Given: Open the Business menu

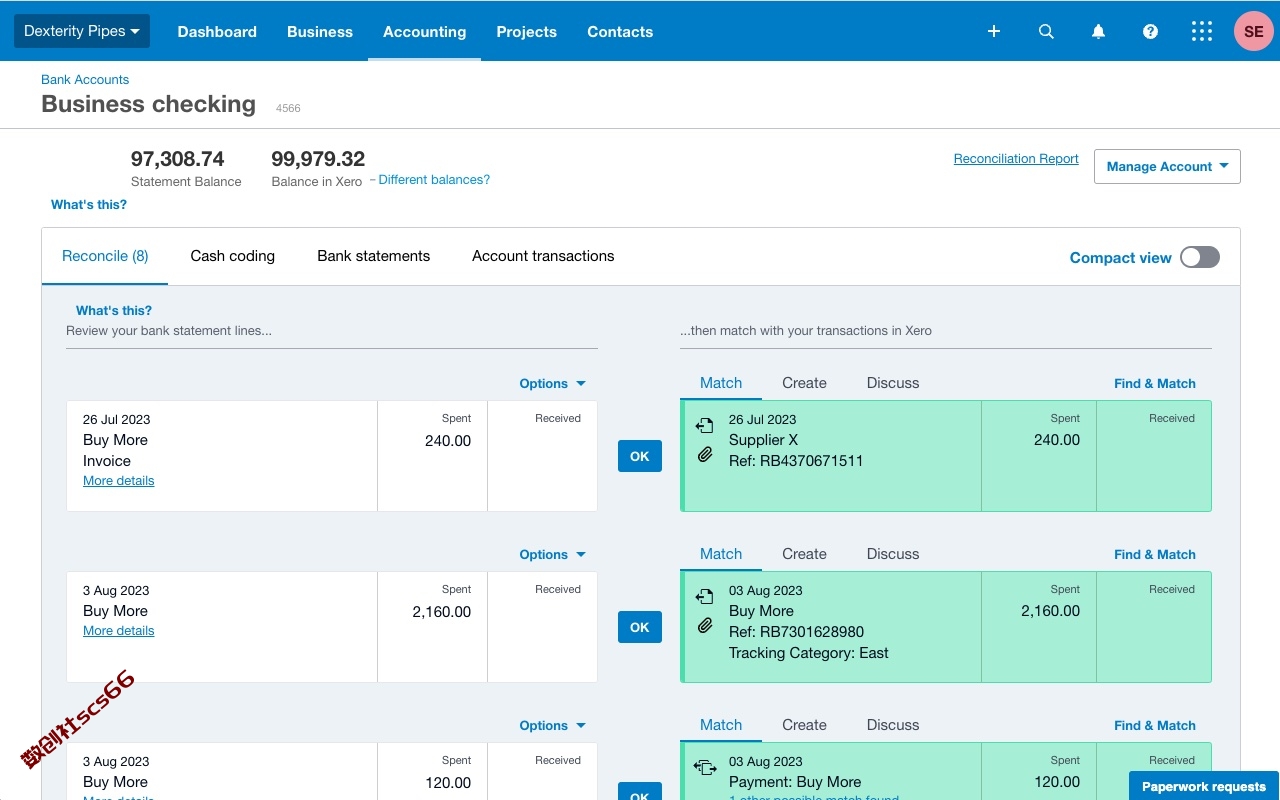Looking at the screenshot, I should pyautogui.click(x=320, y=31).
